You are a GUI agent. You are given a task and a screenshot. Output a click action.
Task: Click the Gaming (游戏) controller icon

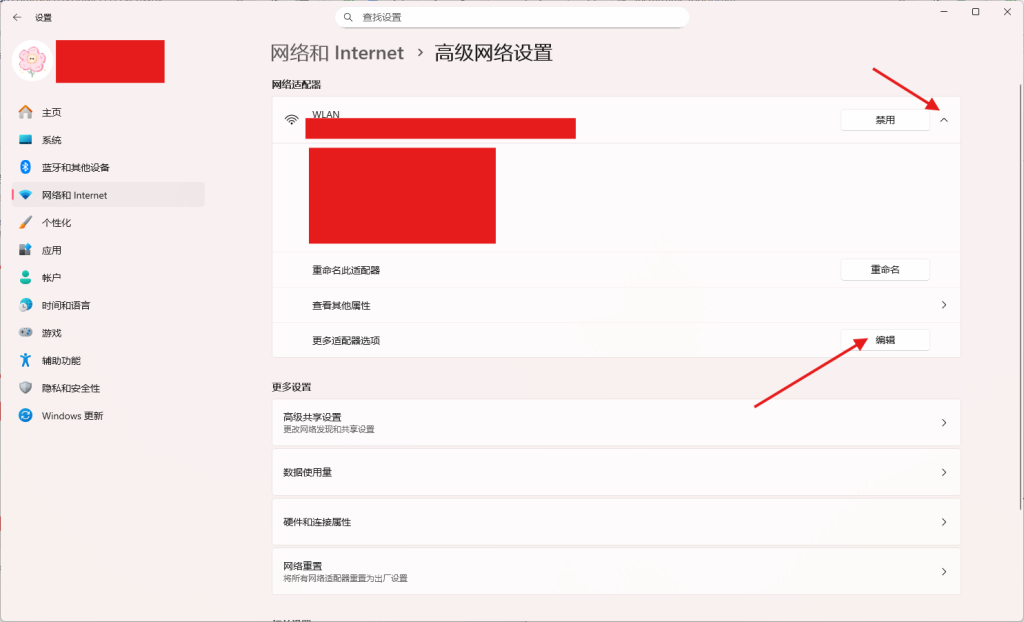[26, 332]
